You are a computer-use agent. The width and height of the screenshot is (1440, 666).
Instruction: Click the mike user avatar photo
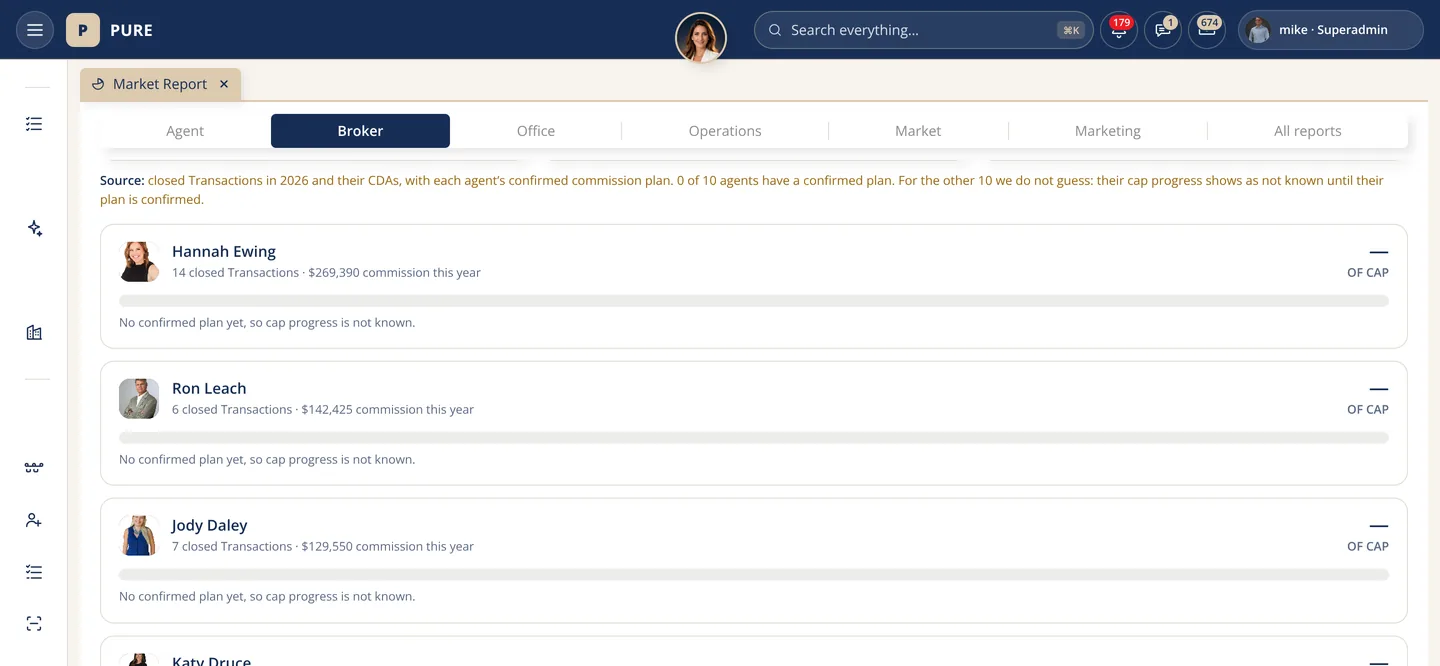pos(1259,30)
